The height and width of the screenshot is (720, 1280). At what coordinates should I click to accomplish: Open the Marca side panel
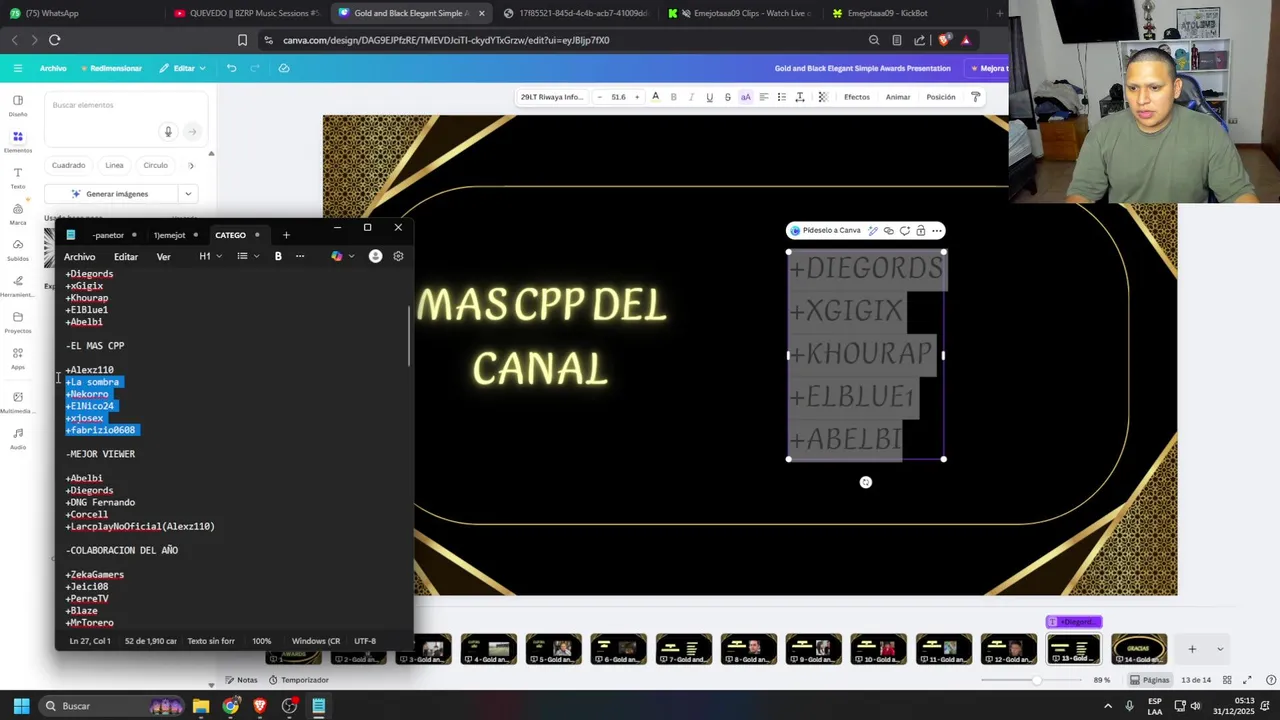[x=18, y=214]
